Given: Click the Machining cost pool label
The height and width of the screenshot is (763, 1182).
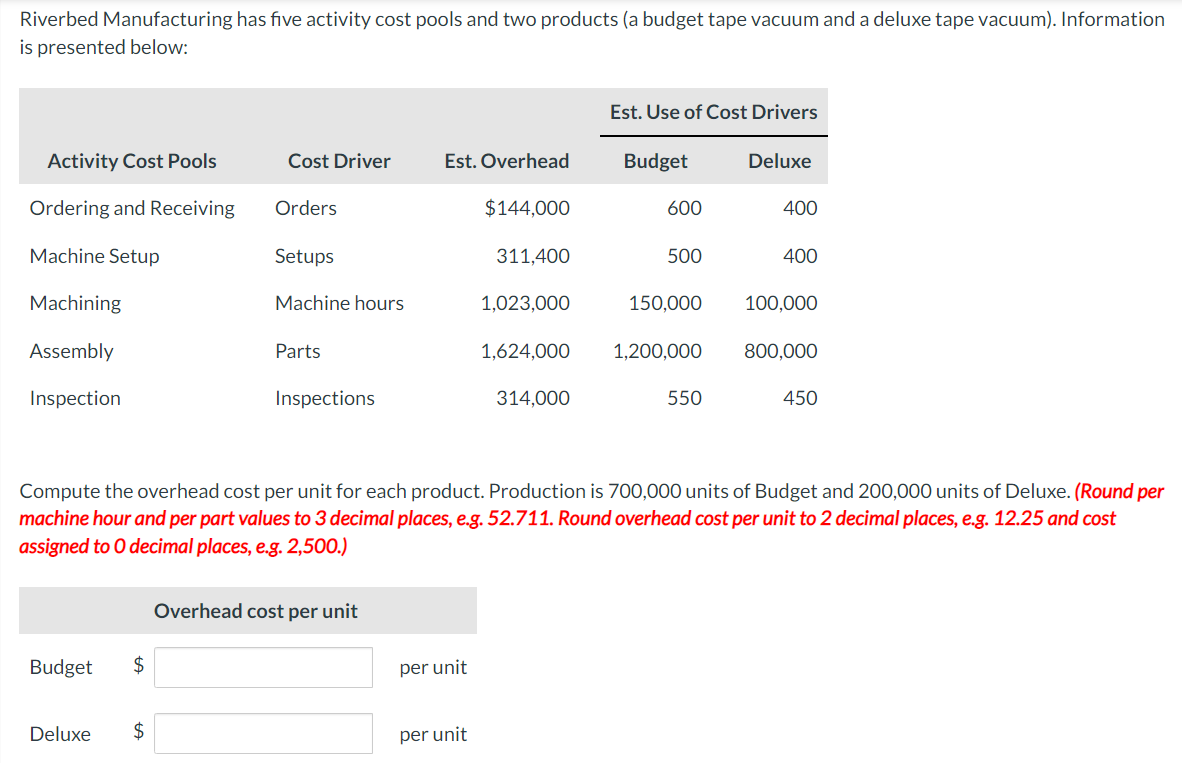Looking at the screenshot, I should (75, 303).
